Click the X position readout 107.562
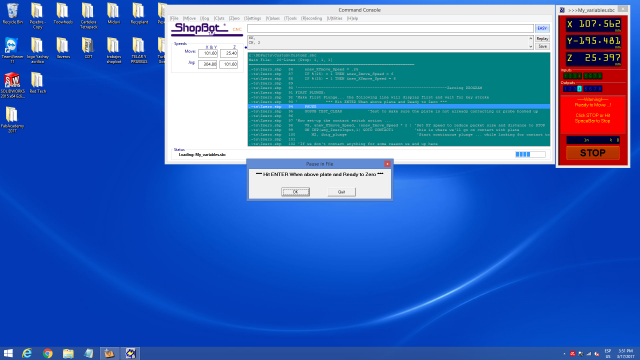Viewport: 640px width, 360px height. point(593,24)
